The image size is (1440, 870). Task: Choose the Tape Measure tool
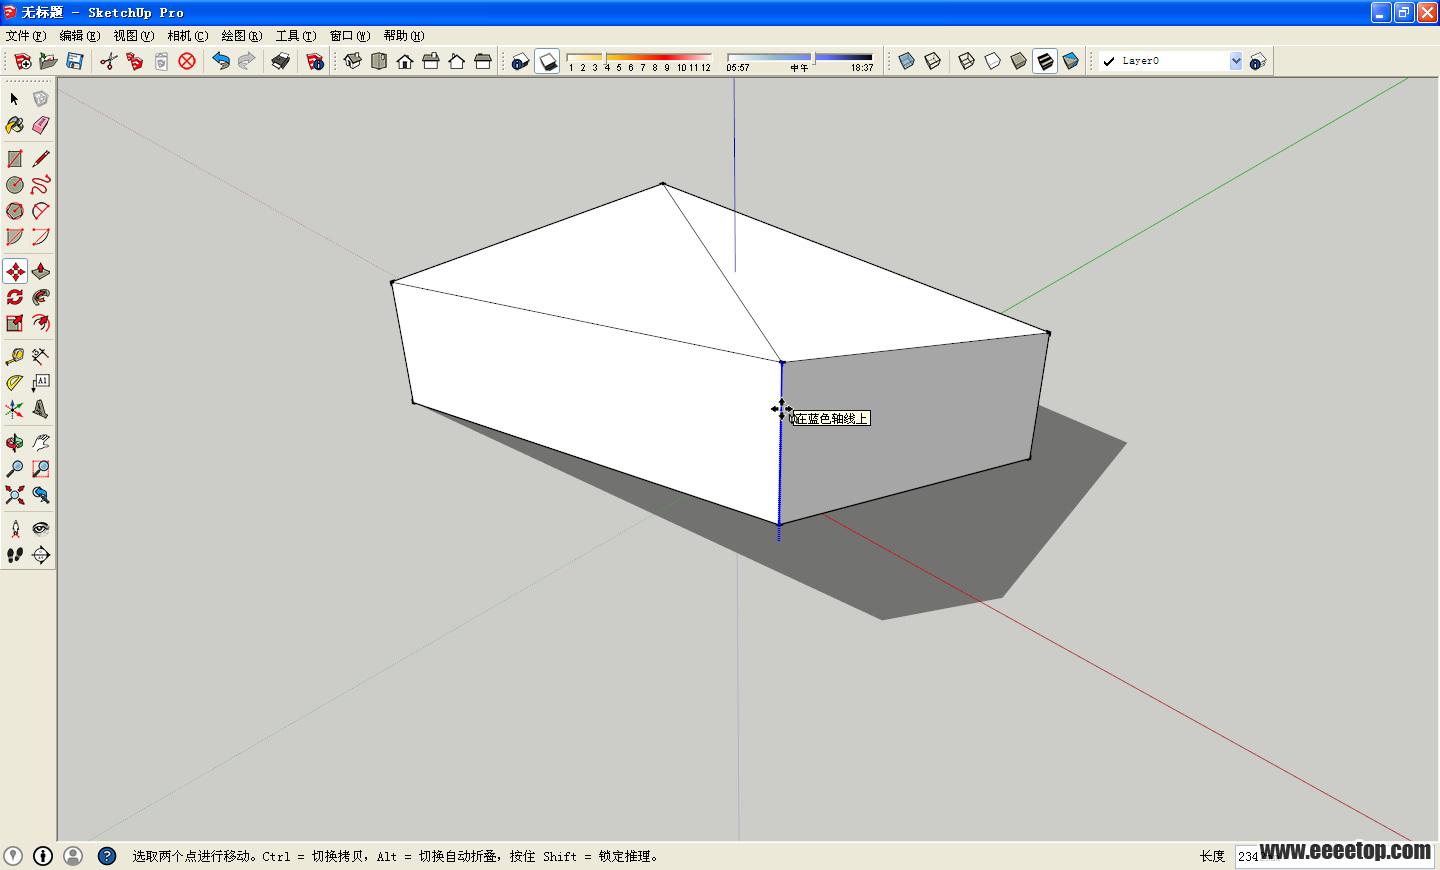point(14,357)
